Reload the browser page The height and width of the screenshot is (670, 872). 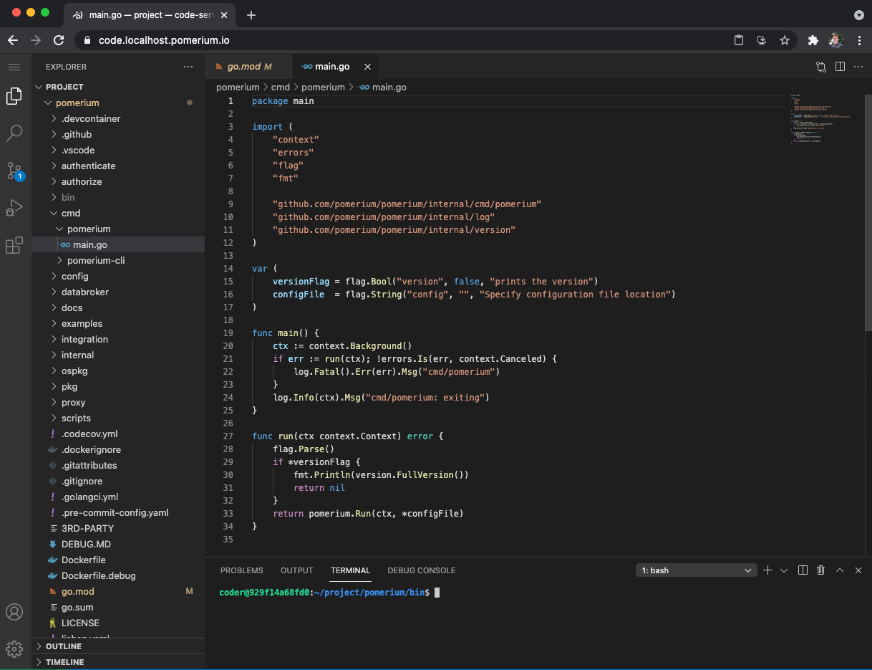click(x=58, y=40)
